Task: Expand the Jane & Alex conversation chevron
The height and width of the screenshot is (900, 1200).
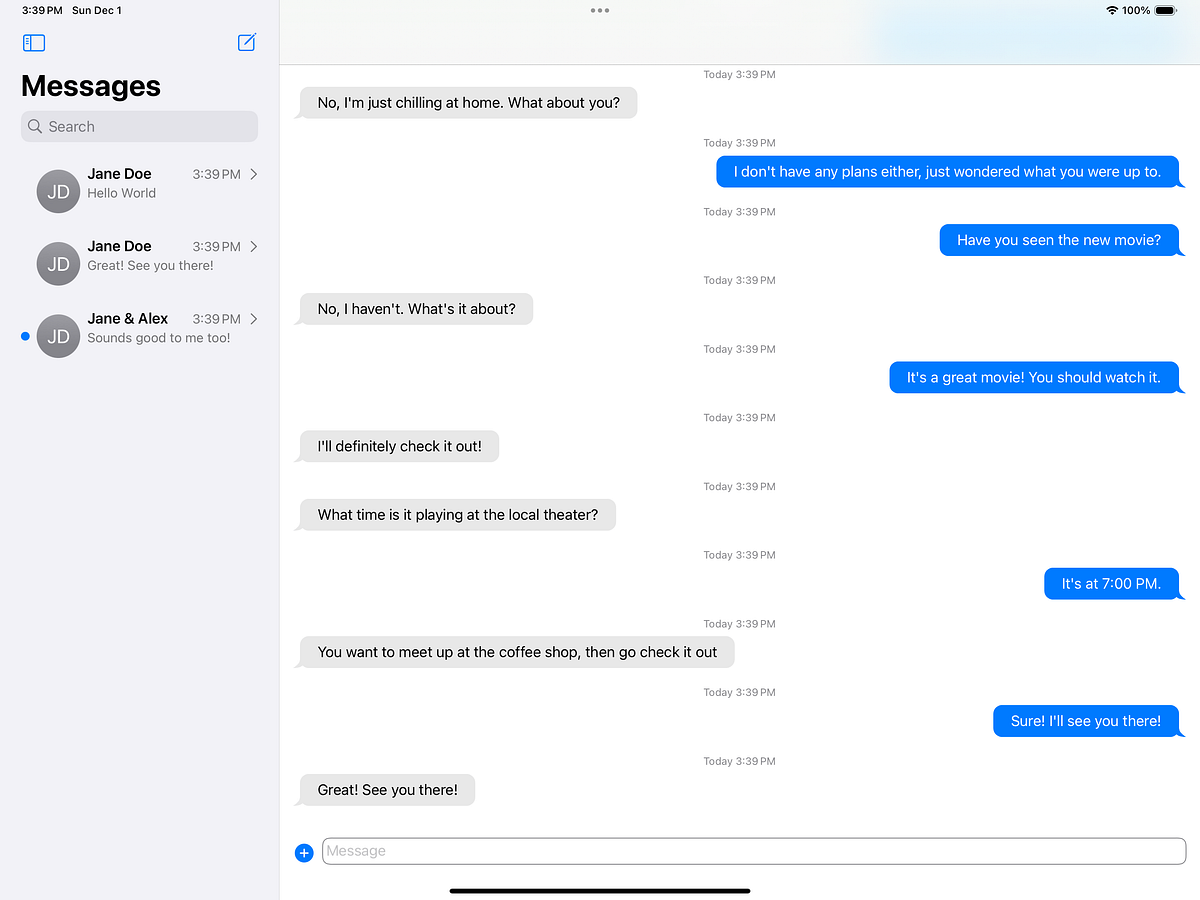Action: click(x=255, y=318)
